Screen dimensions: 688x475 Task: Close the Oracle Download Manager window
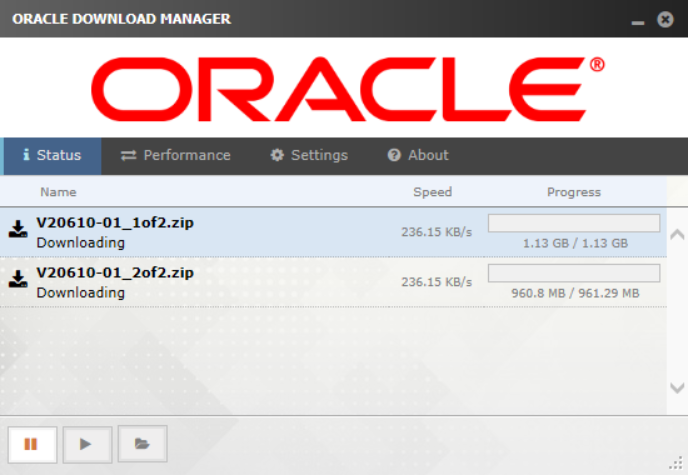[x=665, y=19]
